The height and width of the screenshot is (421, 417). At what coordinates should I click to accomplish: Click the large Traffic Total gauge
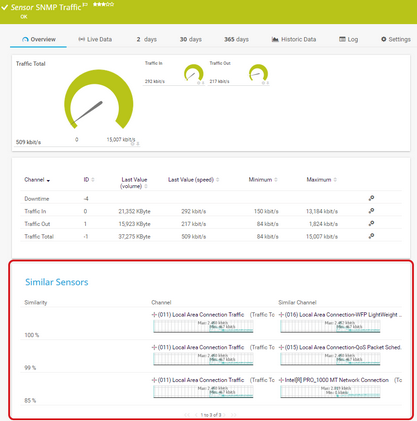tap(99, 99)
